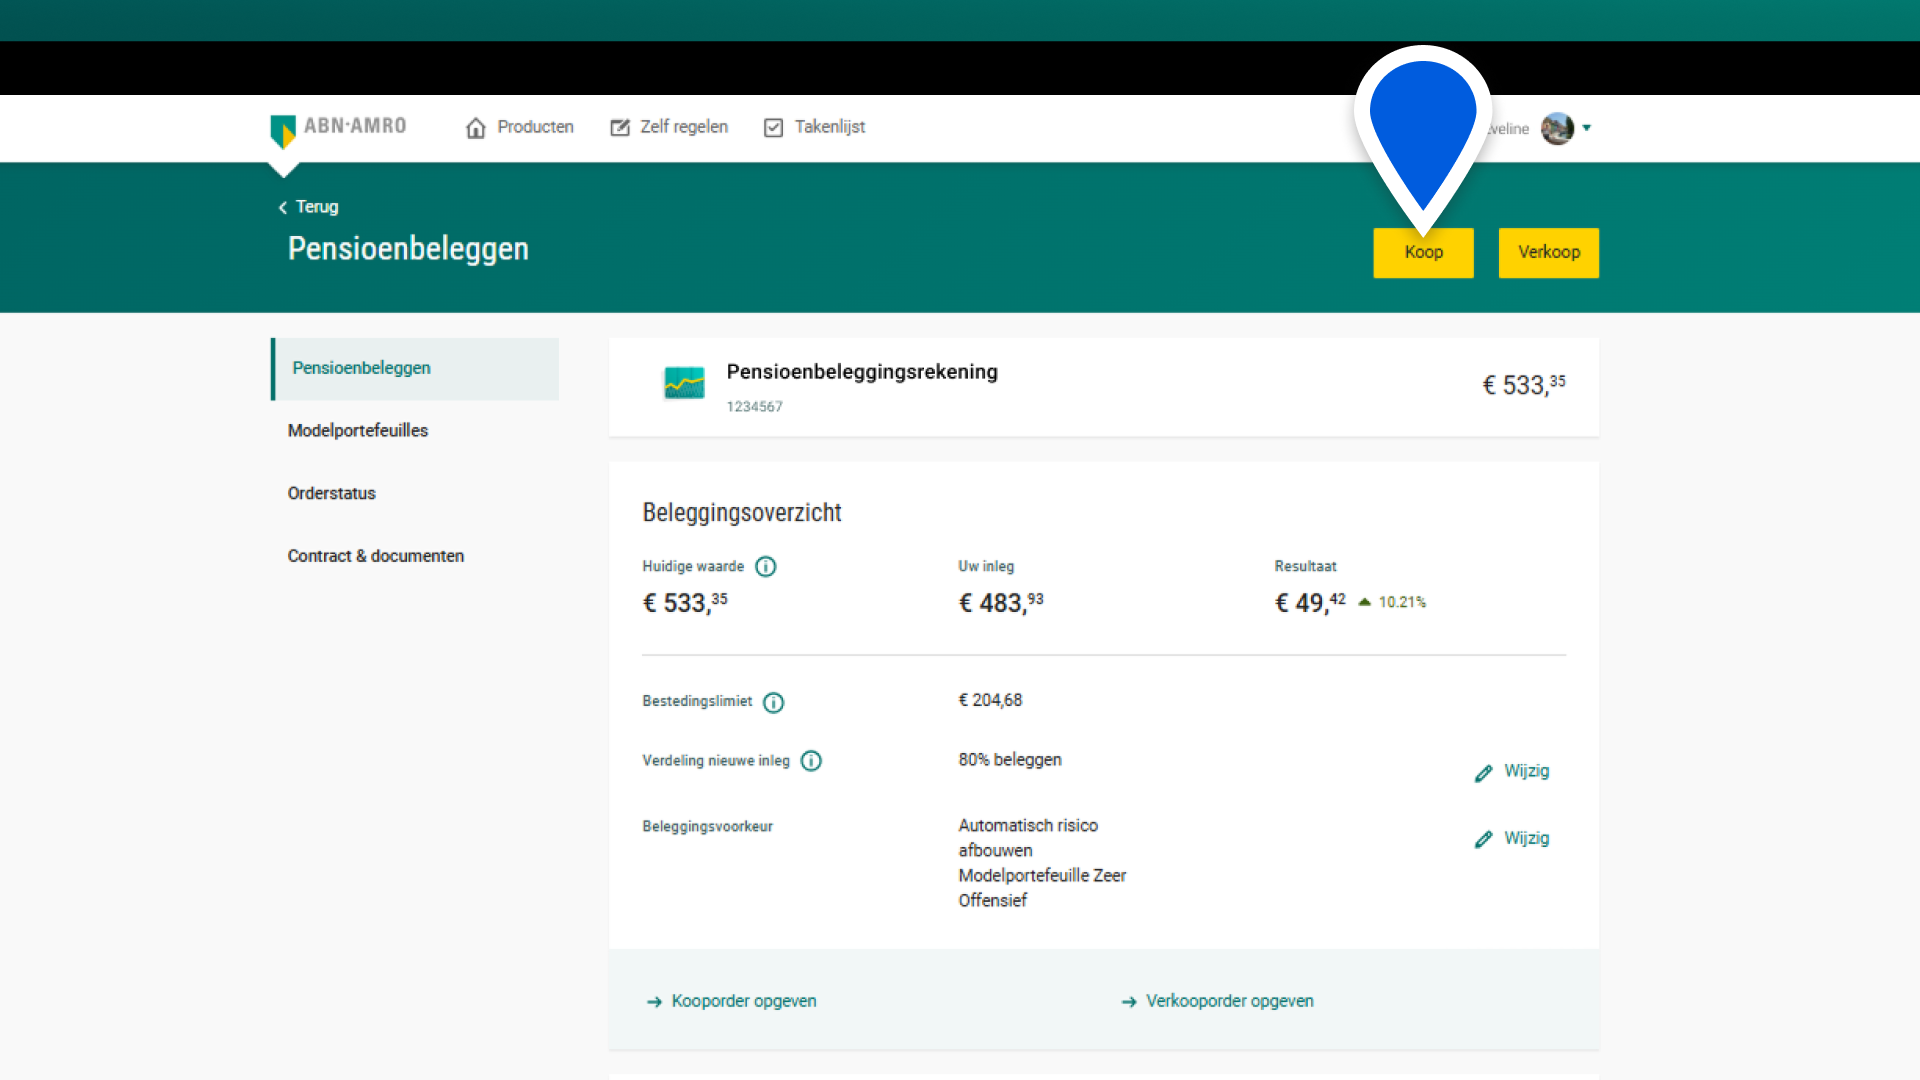The image size is (1920, 1080).
Task: Open info icon next to Bestedingslimiet
Action: click(x=773, y=703)
